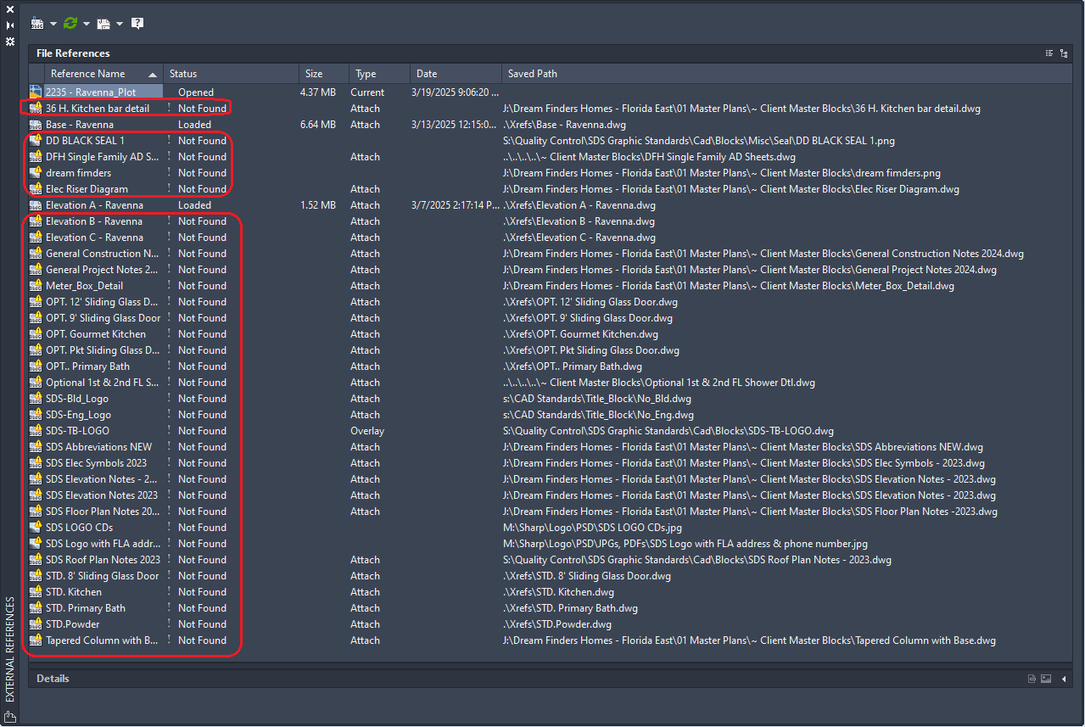
Task: Sort by Reference Name column
Action: pos(104,73)
